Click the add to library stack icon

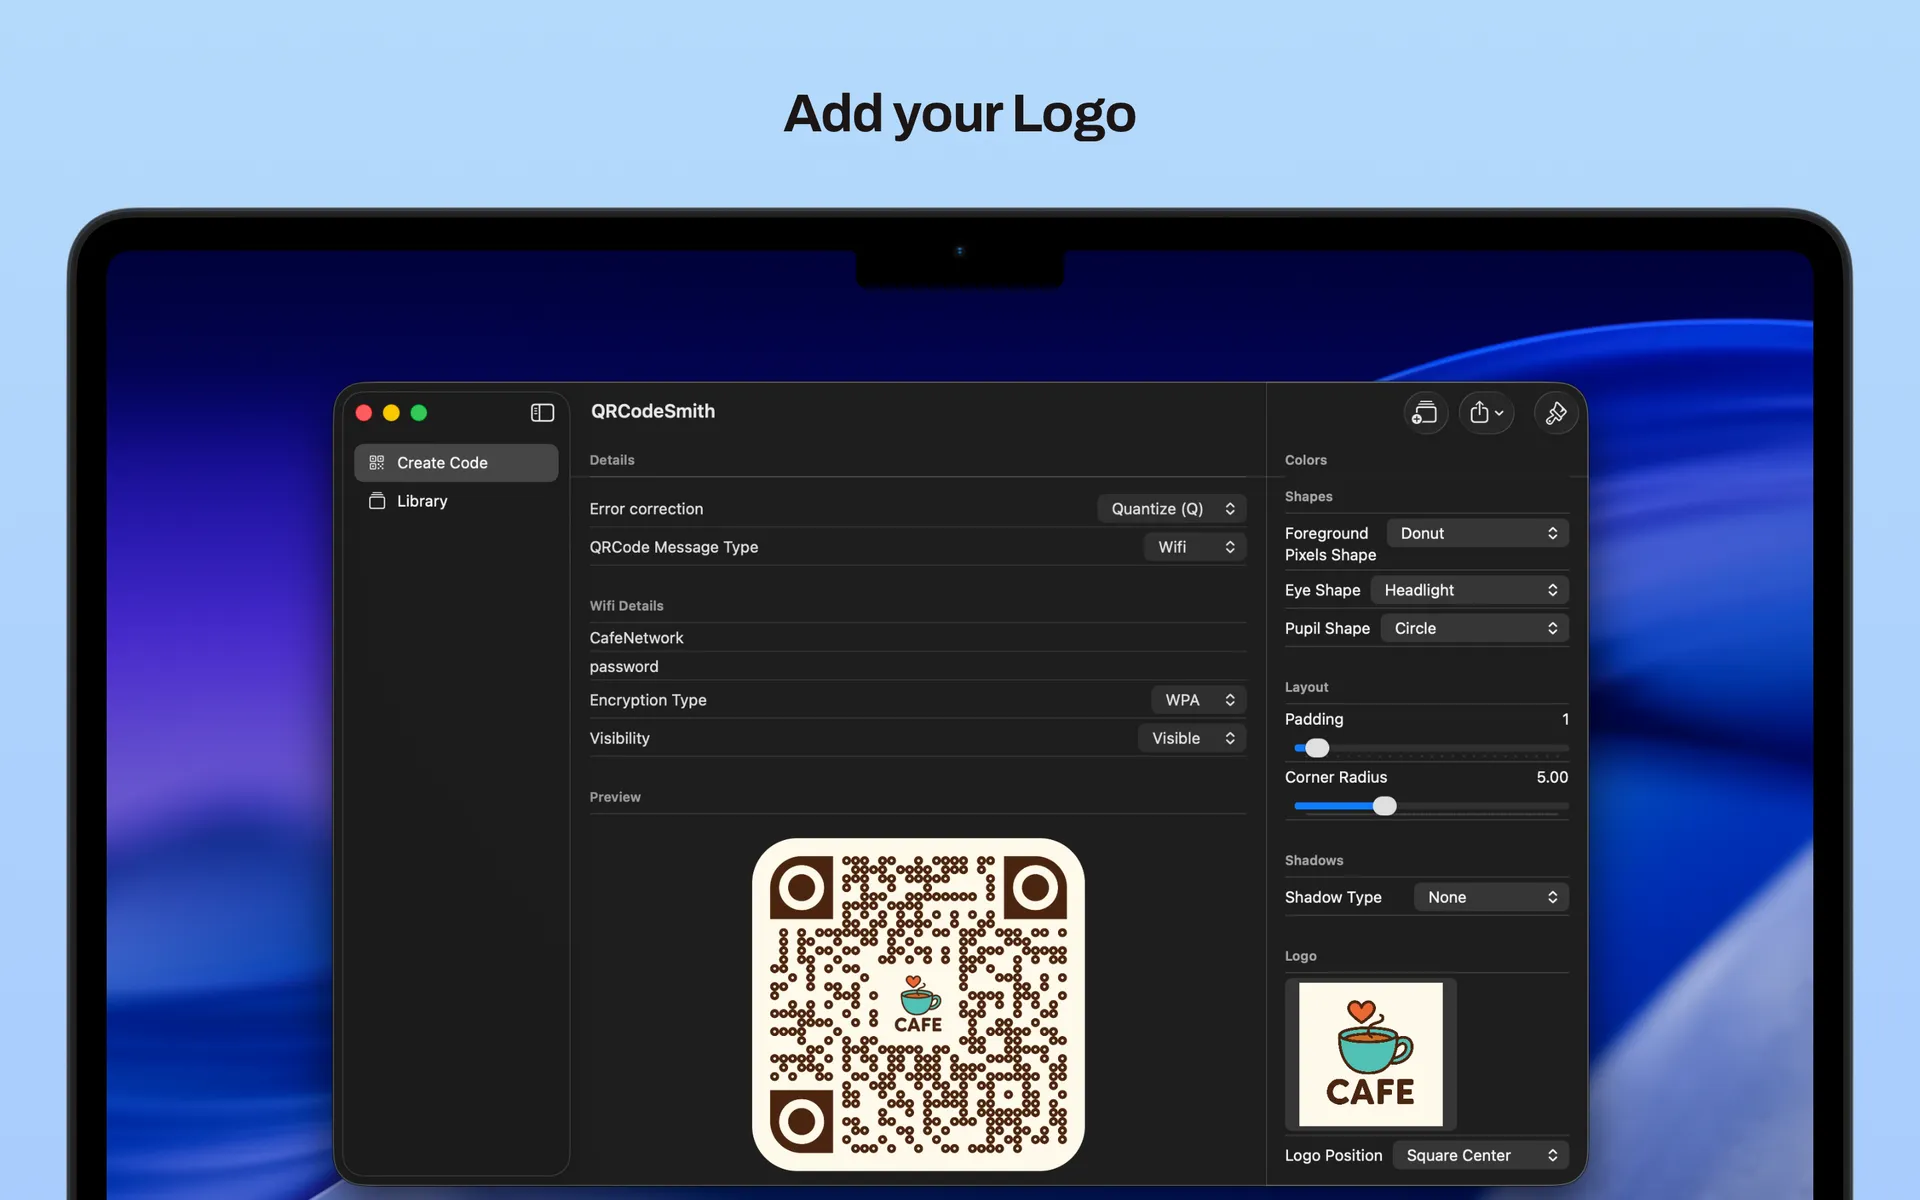coord(1425,413)
